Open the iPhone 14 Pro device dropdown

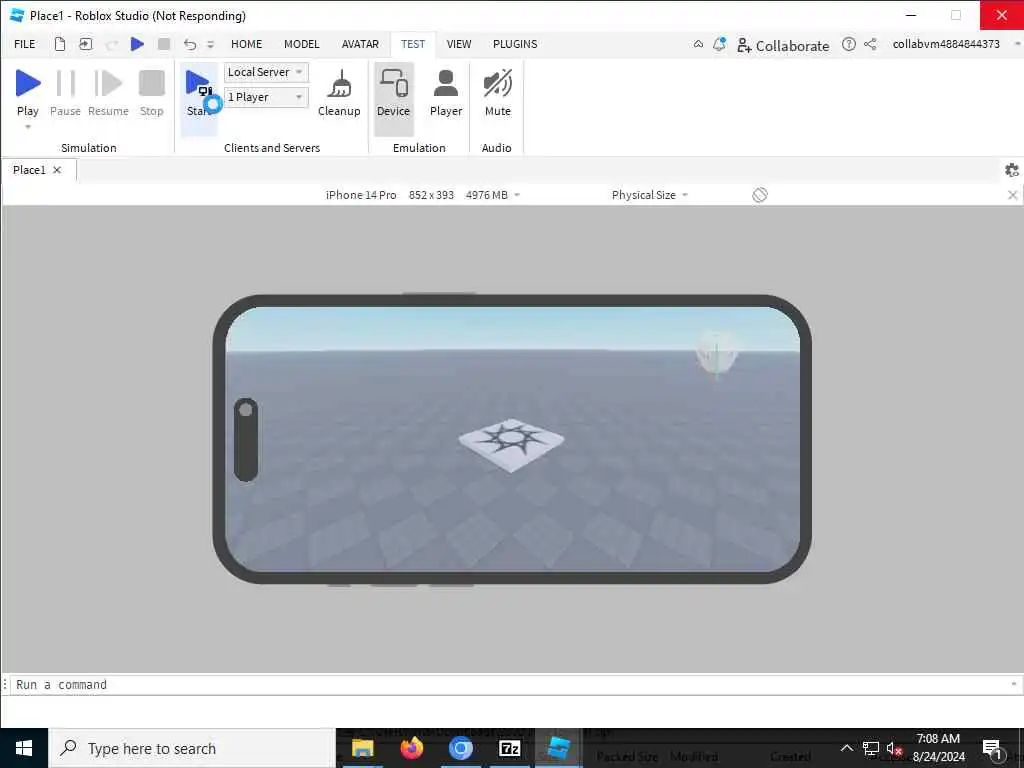point(423,195)
